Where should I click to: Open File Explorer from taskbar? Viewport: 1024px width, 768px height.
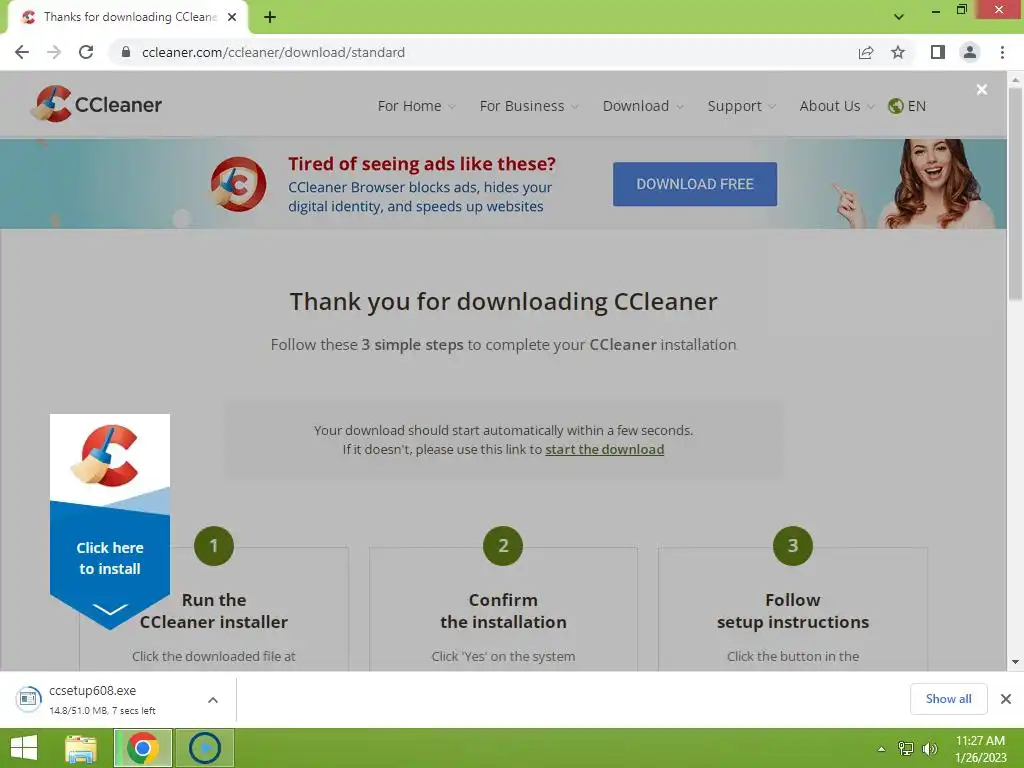point(81,748)
